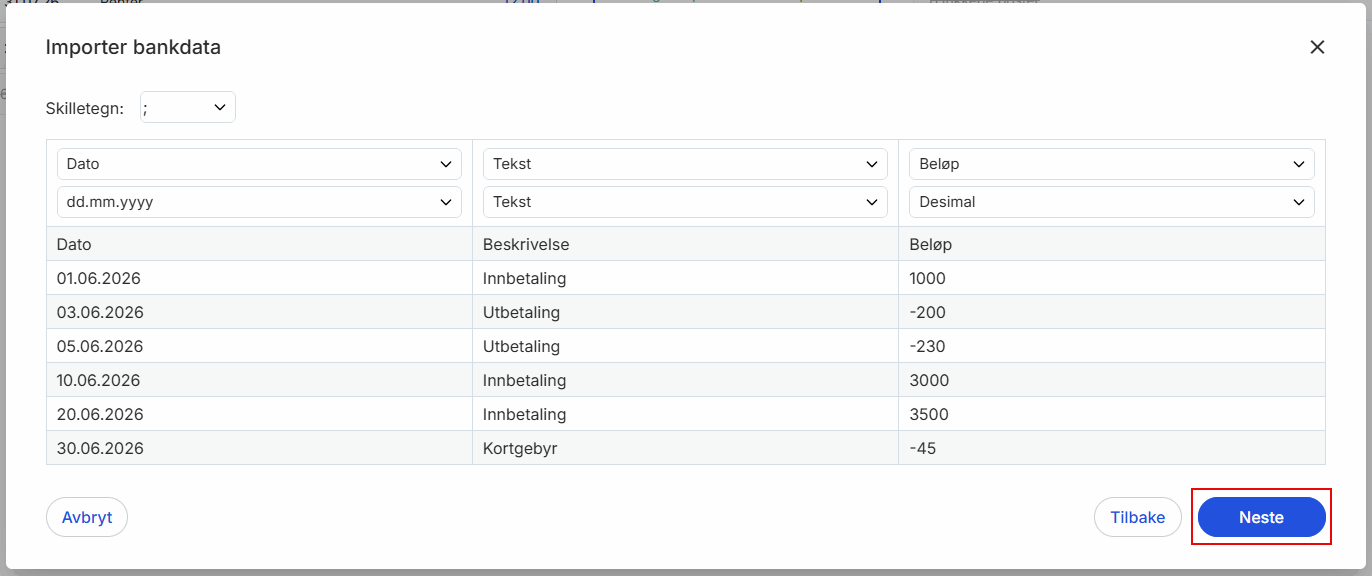Click the Innbetaling cell for 20.06.2026
Screen dimensions: 1372x576
[685, 414]
